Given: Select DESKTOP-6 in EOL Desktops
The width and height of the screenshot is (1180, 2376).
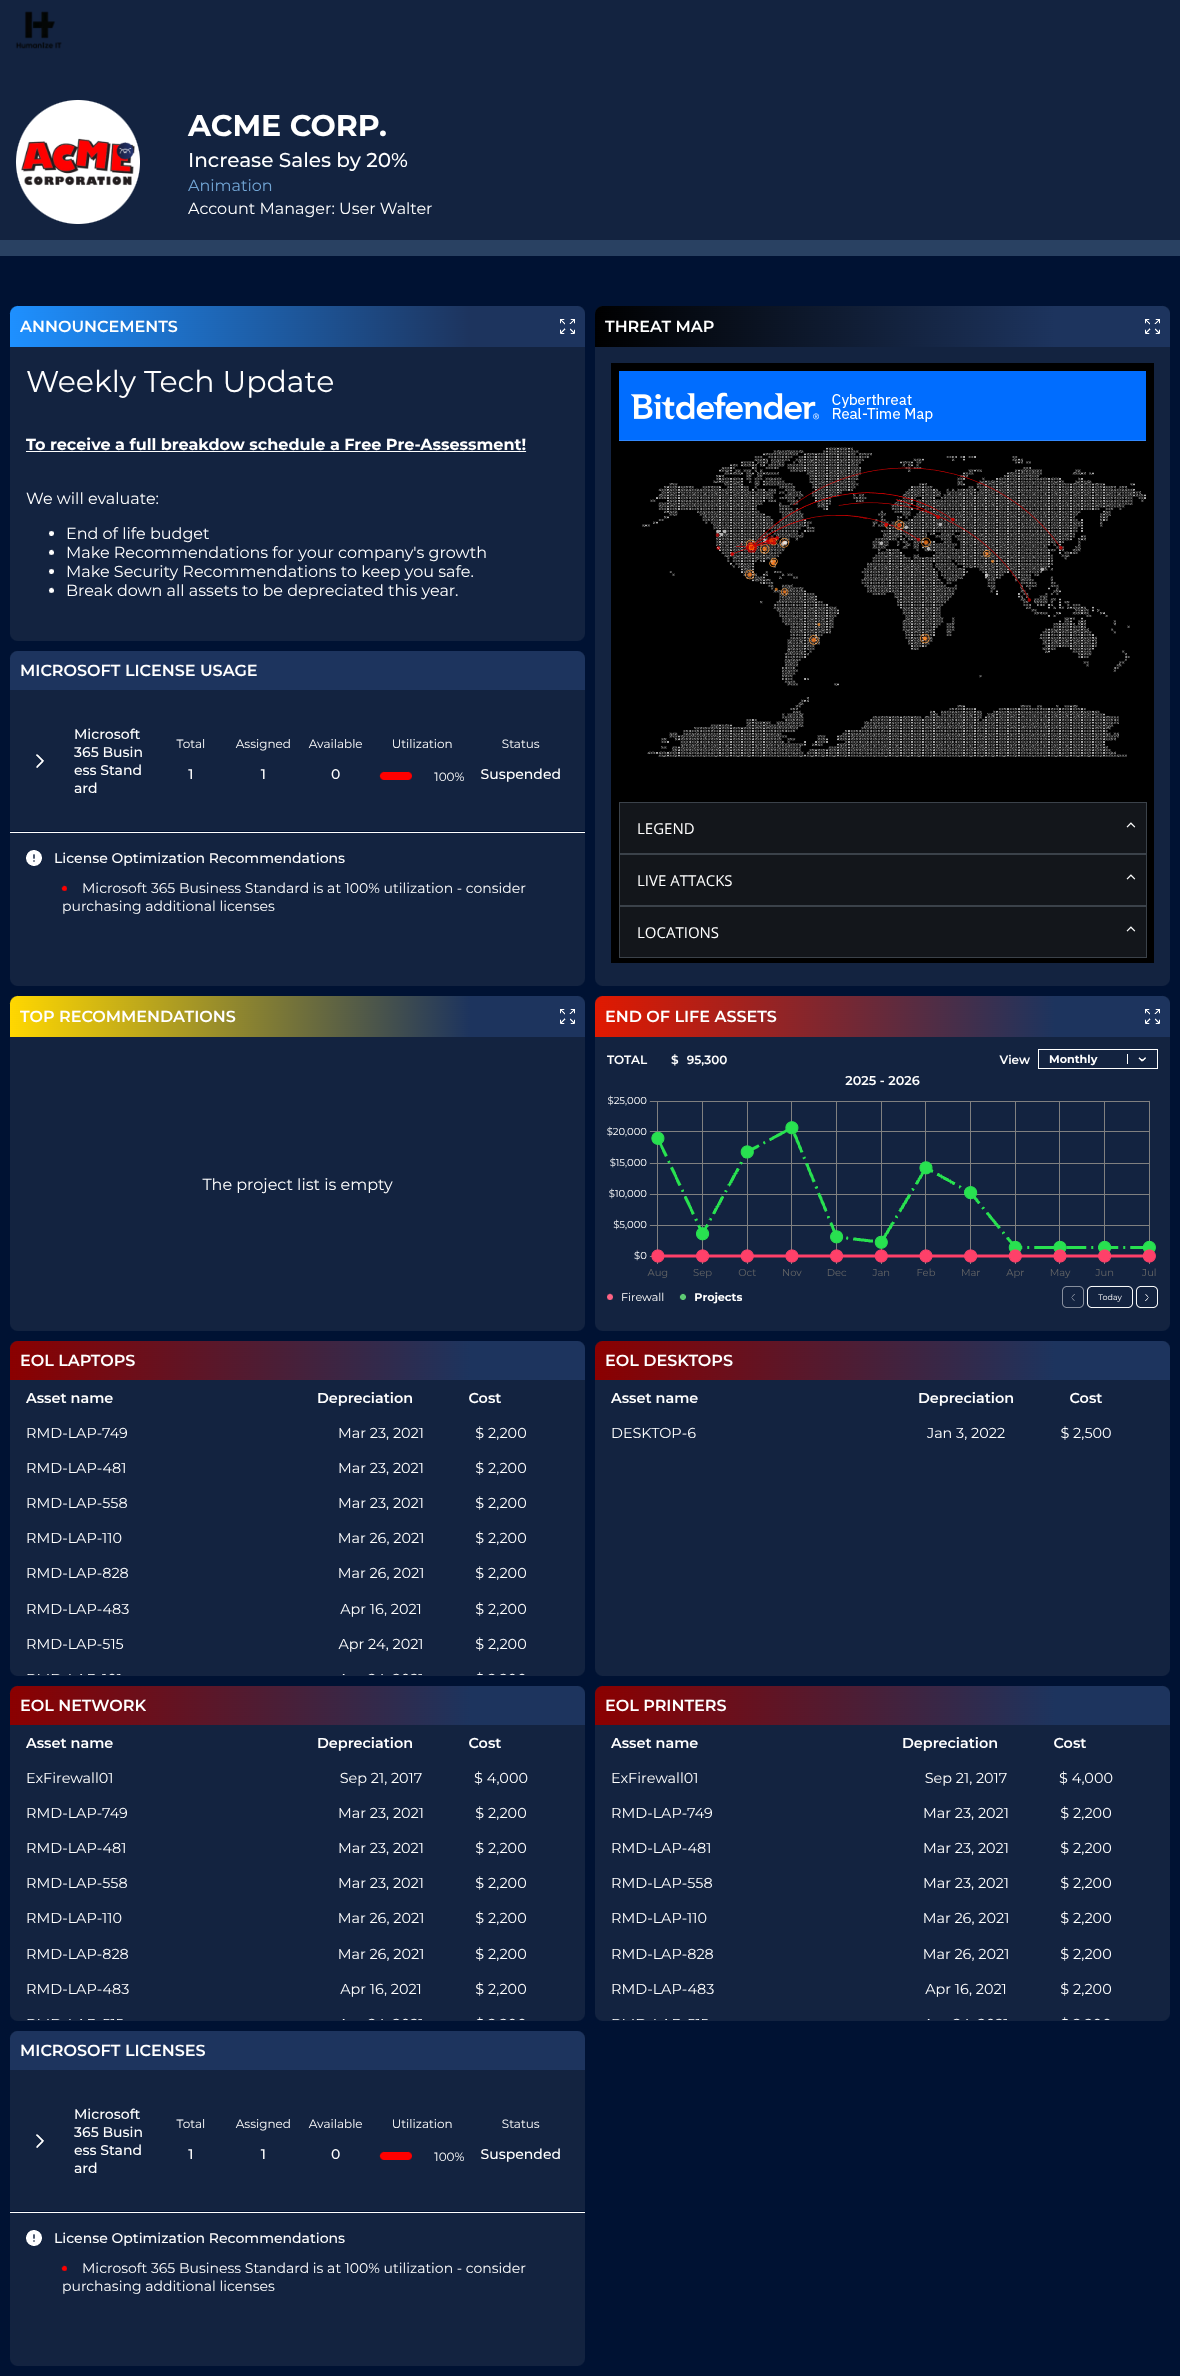Looking at the screenshot, I should click(653, 1432).
